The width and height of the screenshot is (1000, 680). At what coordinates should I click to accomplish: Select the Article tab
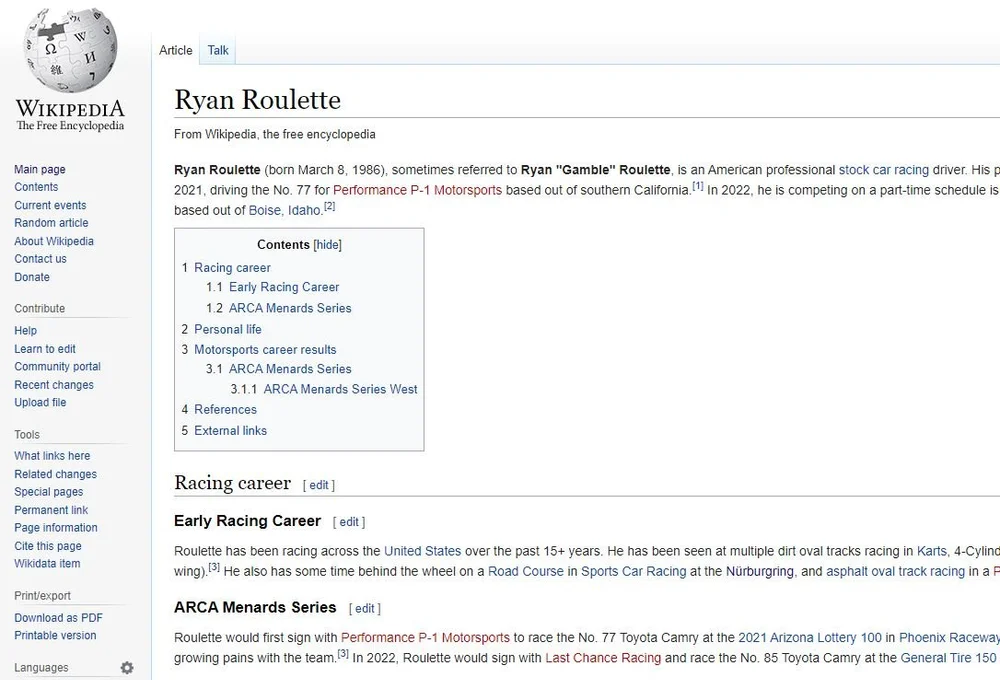(x=175, y=49)
